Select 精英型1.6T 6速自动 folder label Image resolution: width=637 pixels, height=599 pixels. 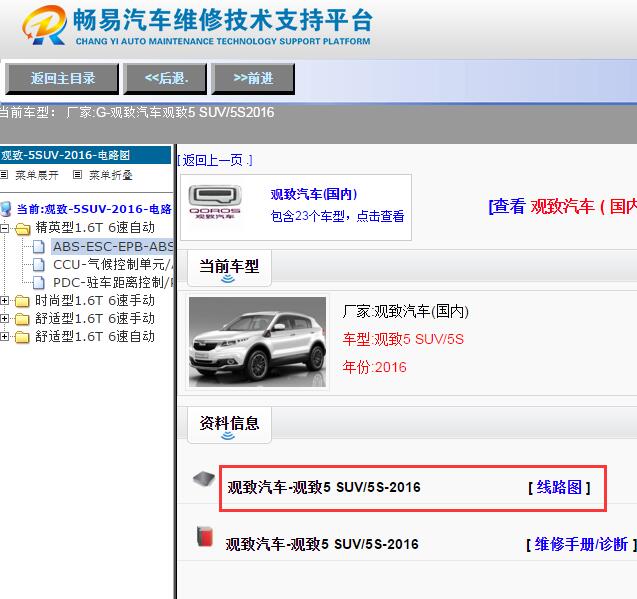tap(95, 228)
